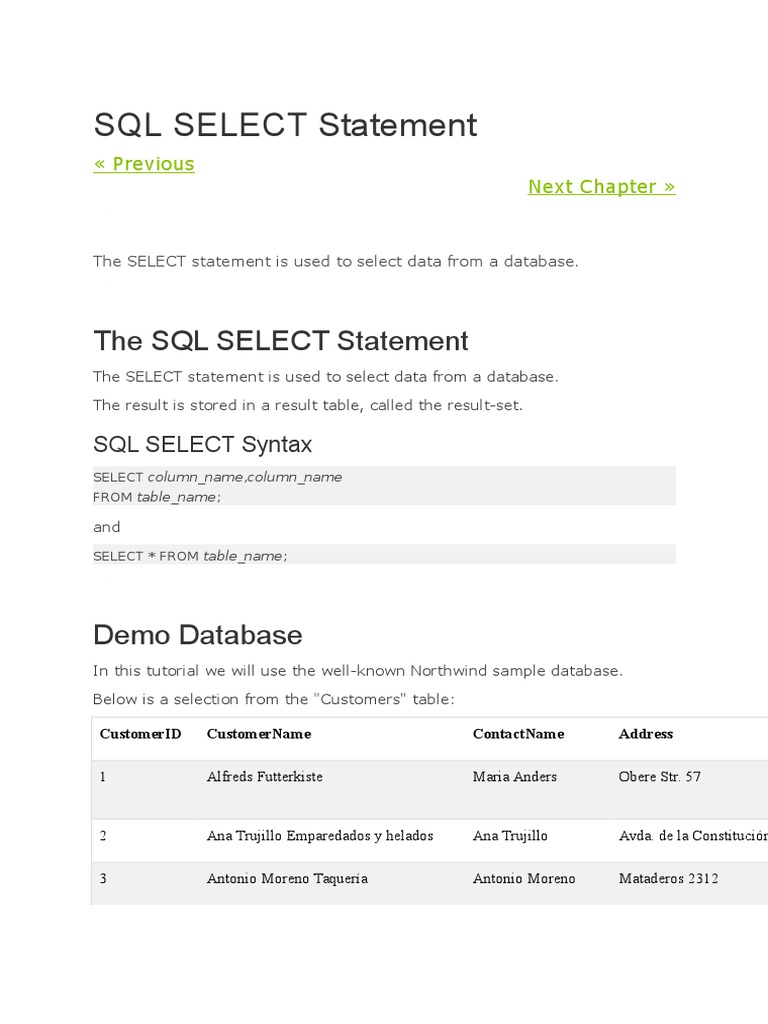Click the Antonio Moreno contact name cell
Viewport: 768px width, 1024px height.
coord(524,879)
